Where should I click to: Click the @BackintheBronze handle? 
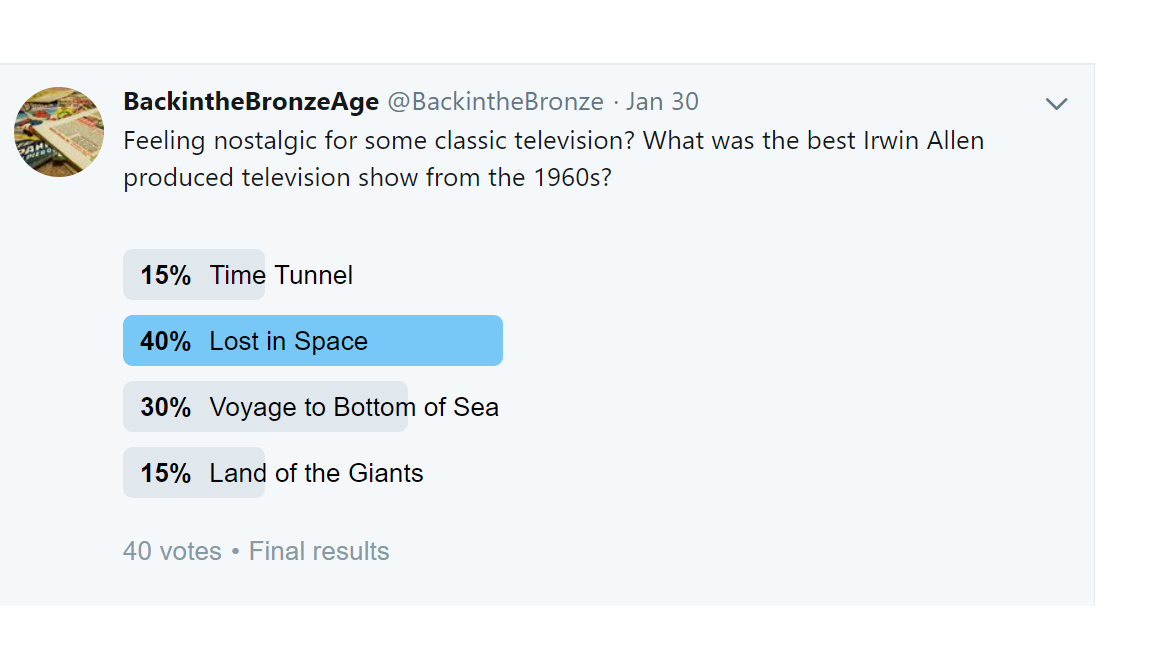[x=495, y=101]
